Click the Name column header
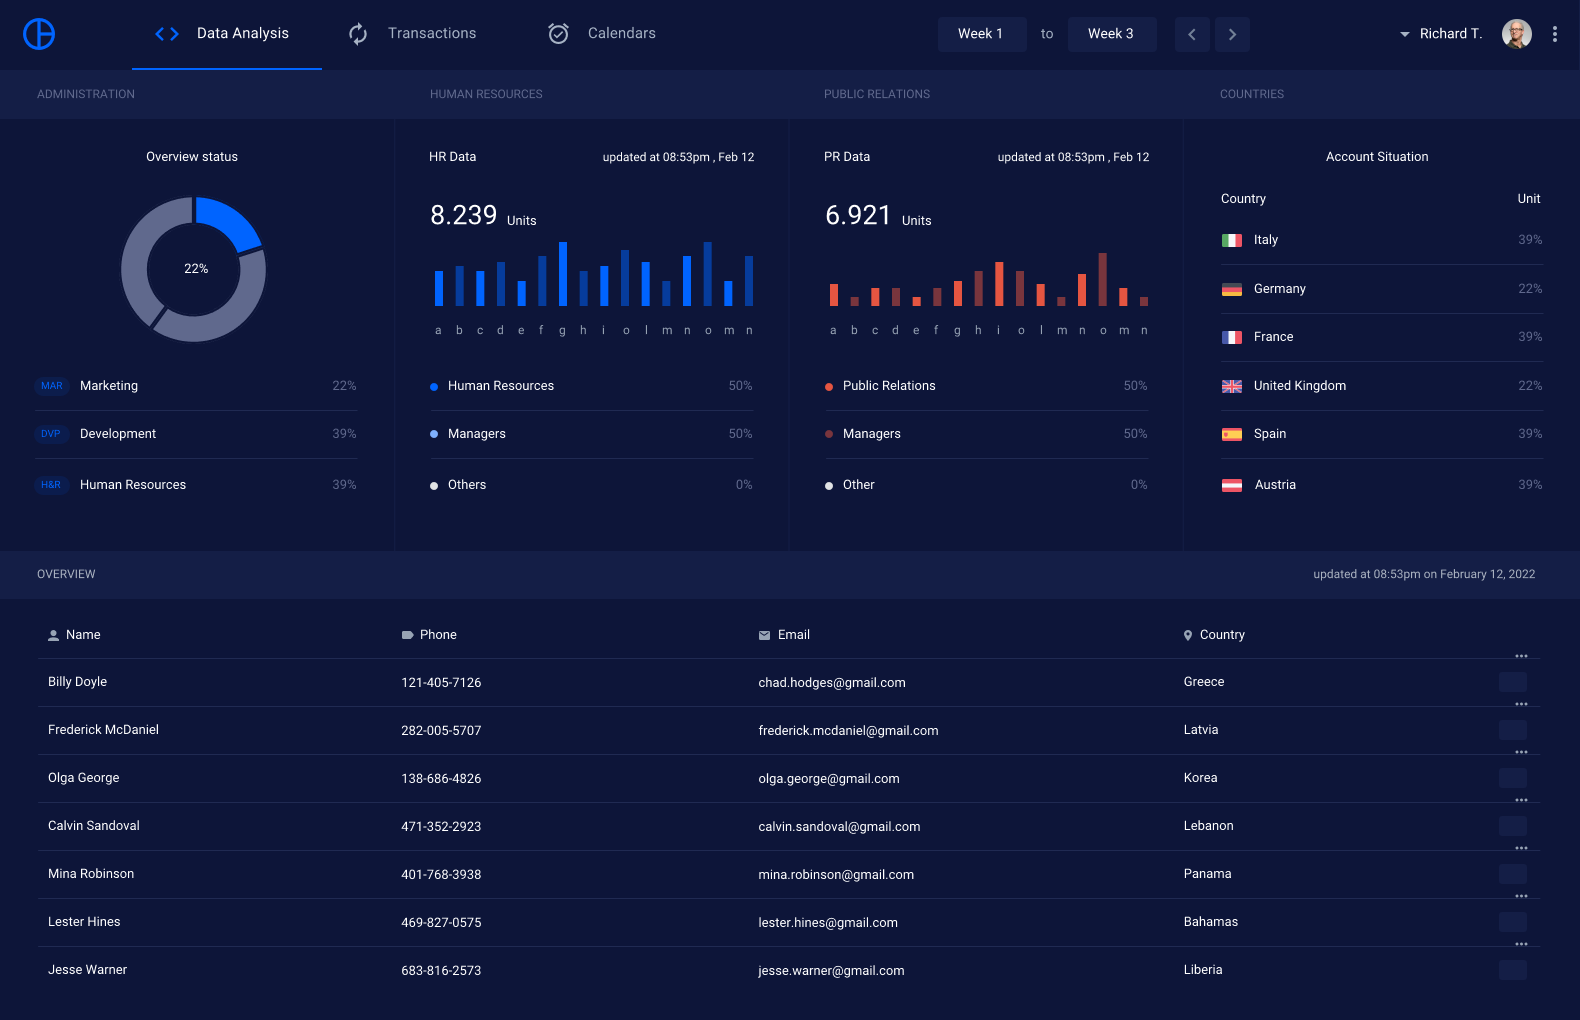The image size is (1580, 1020). coord(74,635)
